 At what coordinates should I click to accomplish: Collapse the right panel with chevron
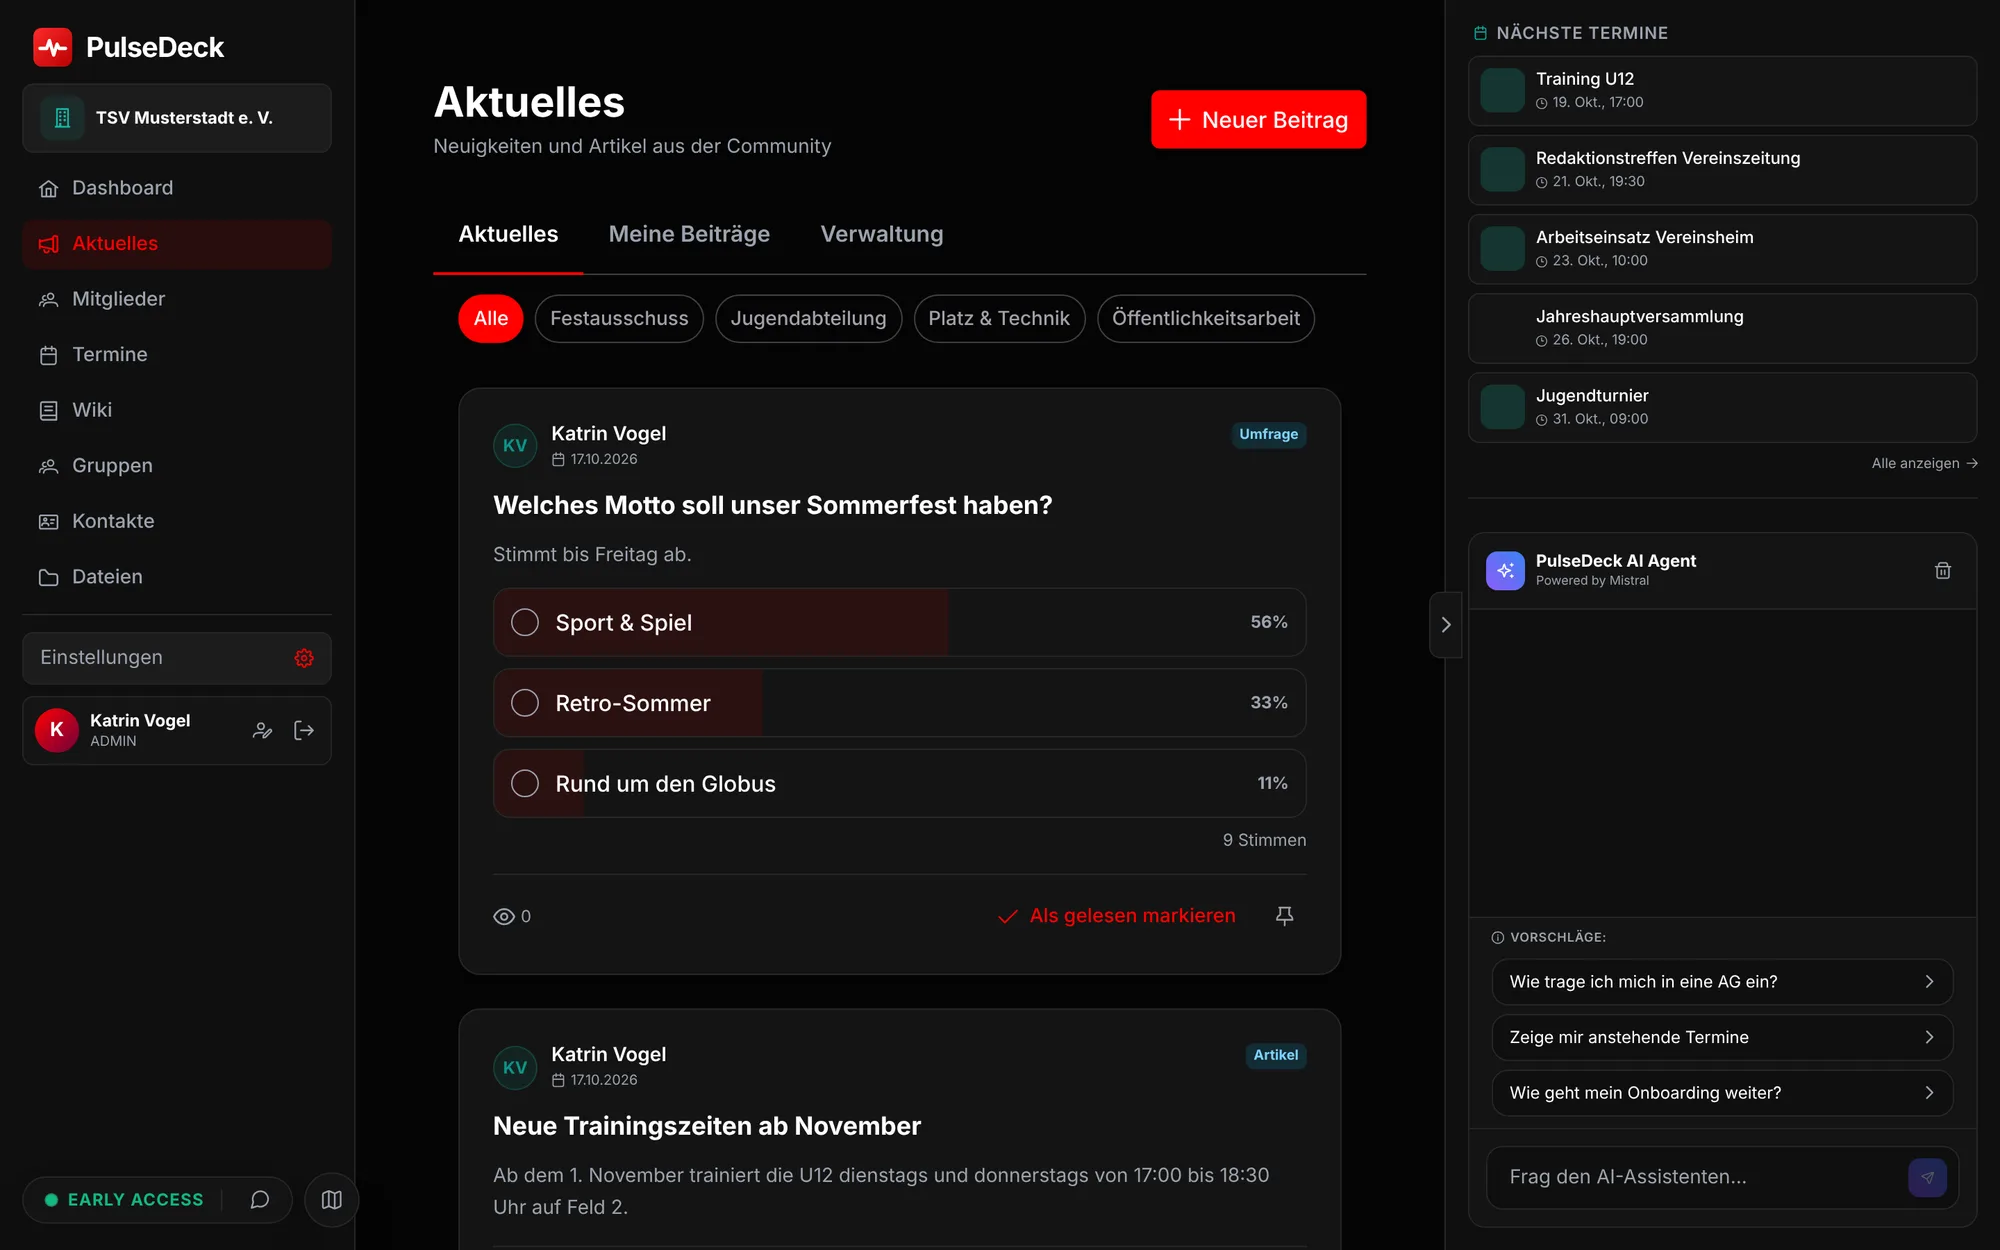[x=1446, y=625]
